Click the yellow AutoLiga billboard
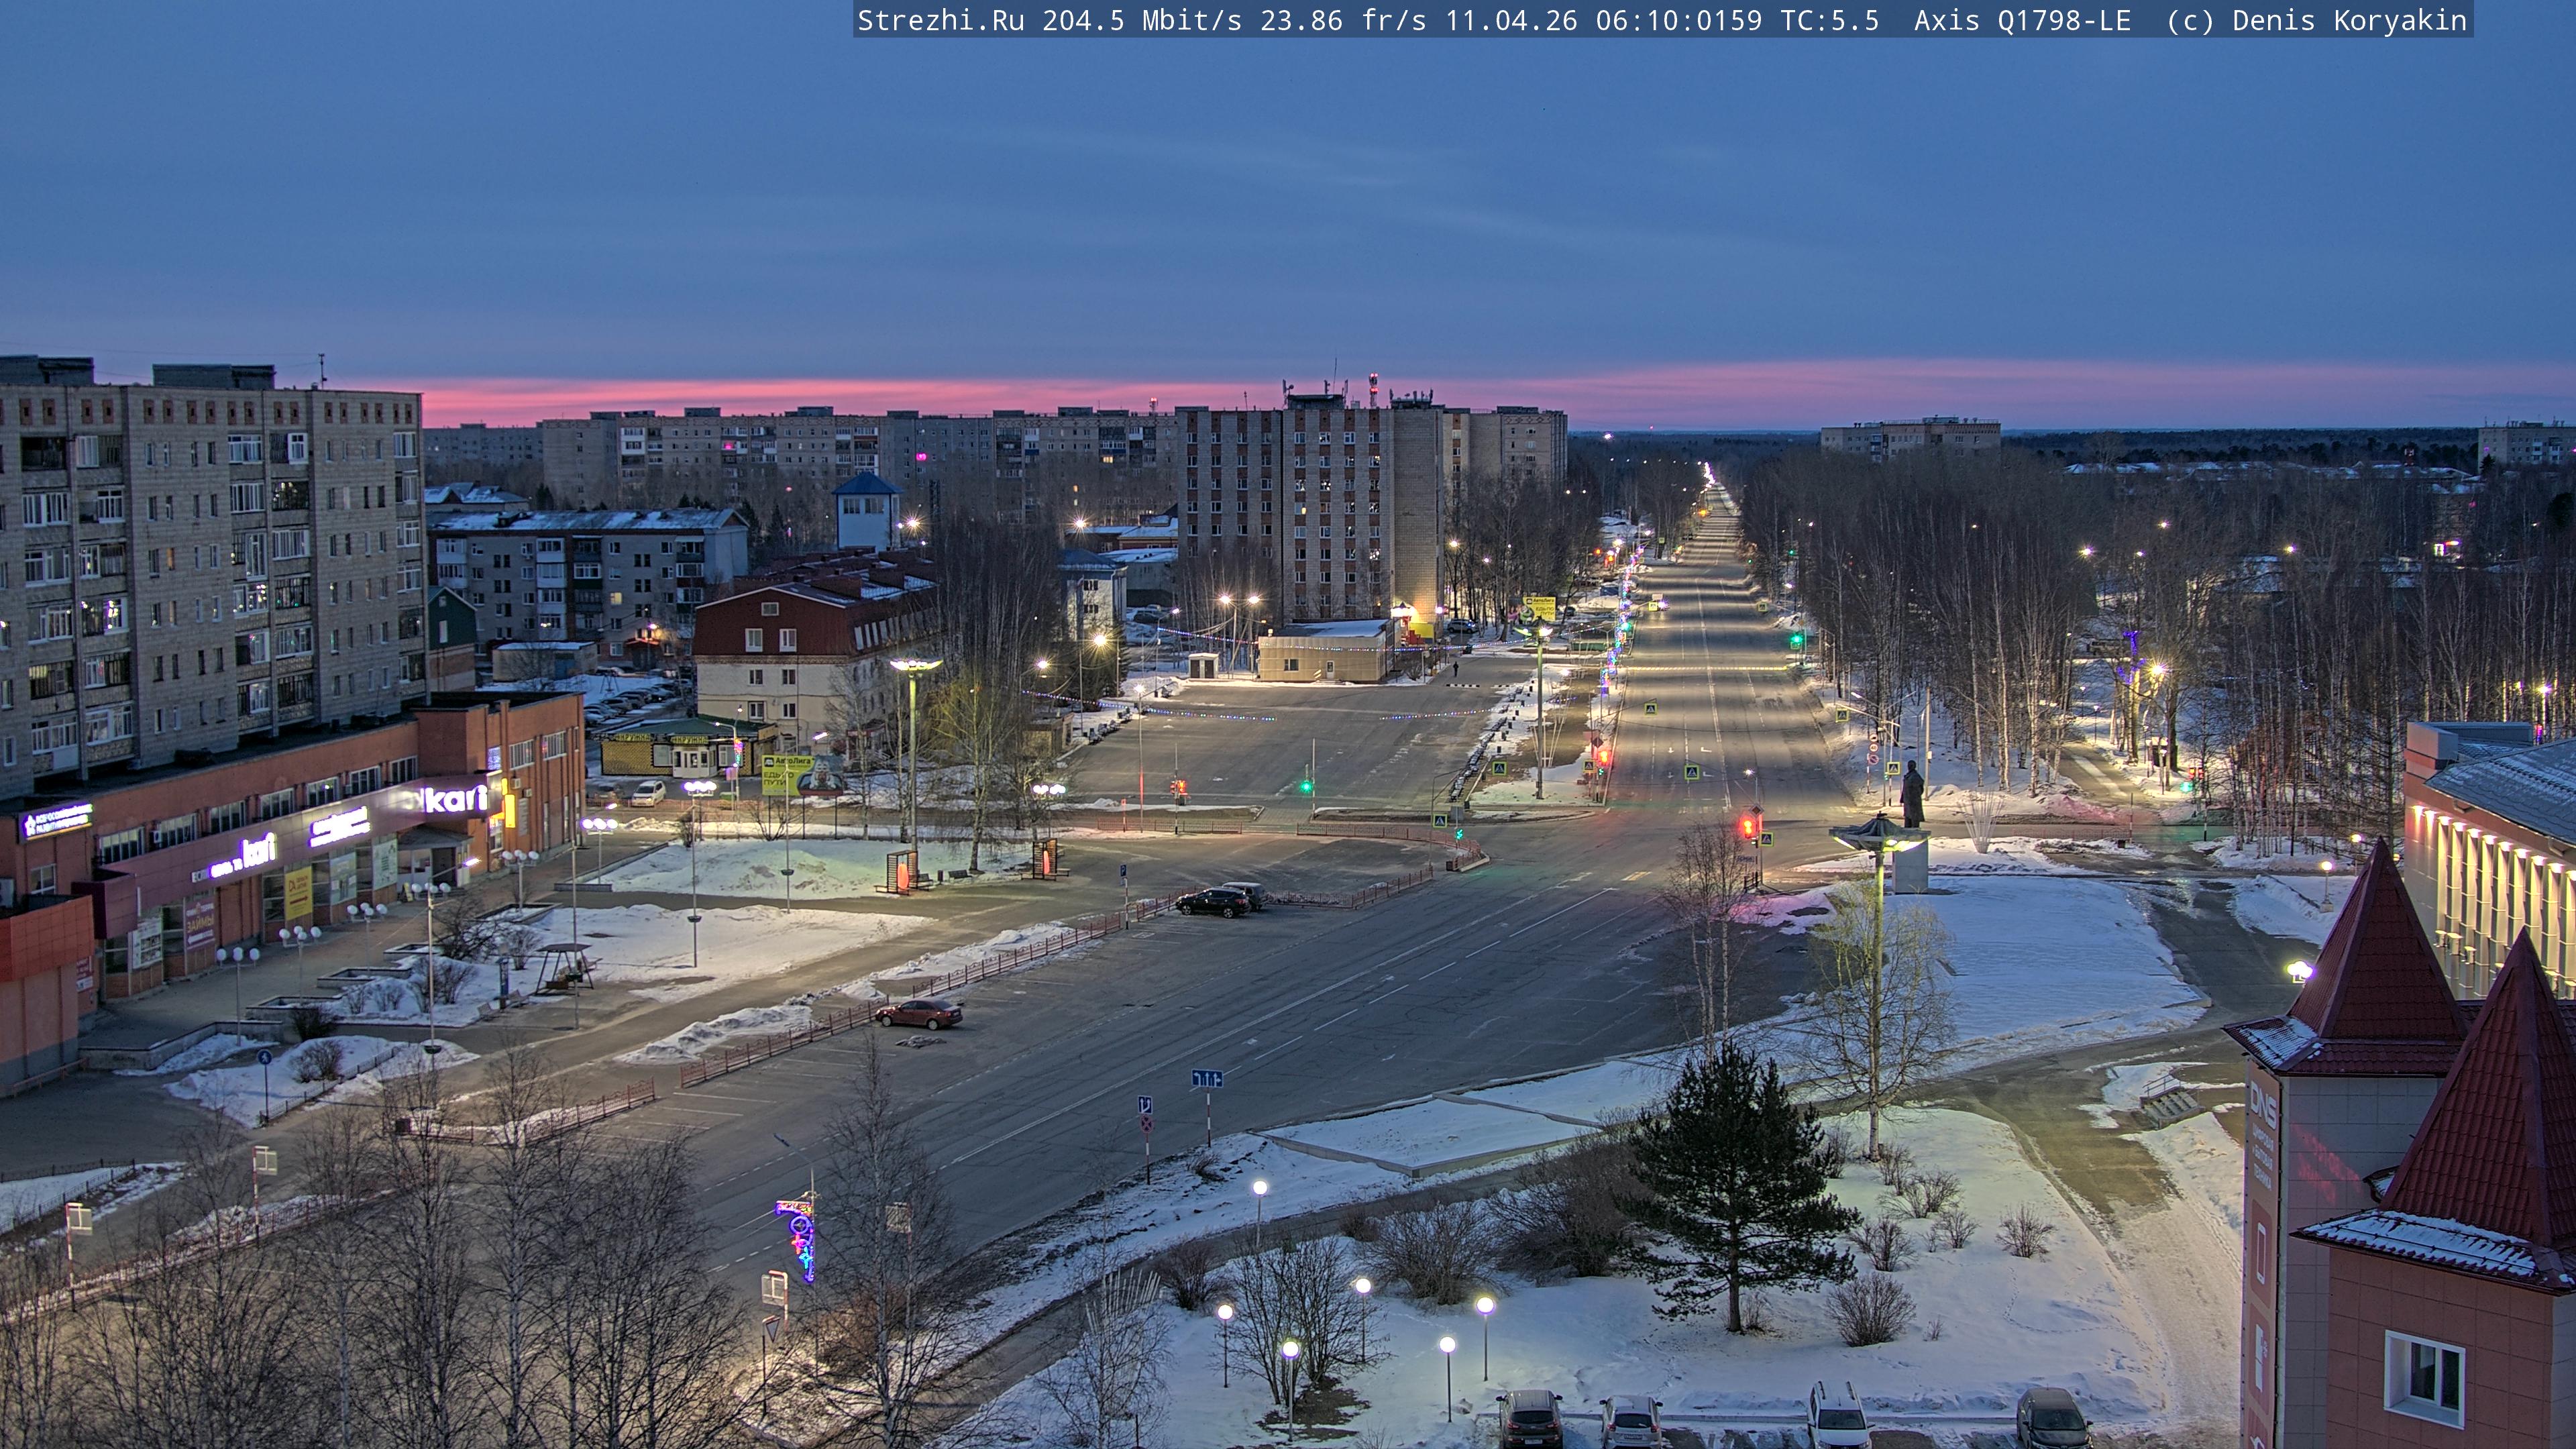Viewport: 2576px width, 1449px height. point(787,774)
